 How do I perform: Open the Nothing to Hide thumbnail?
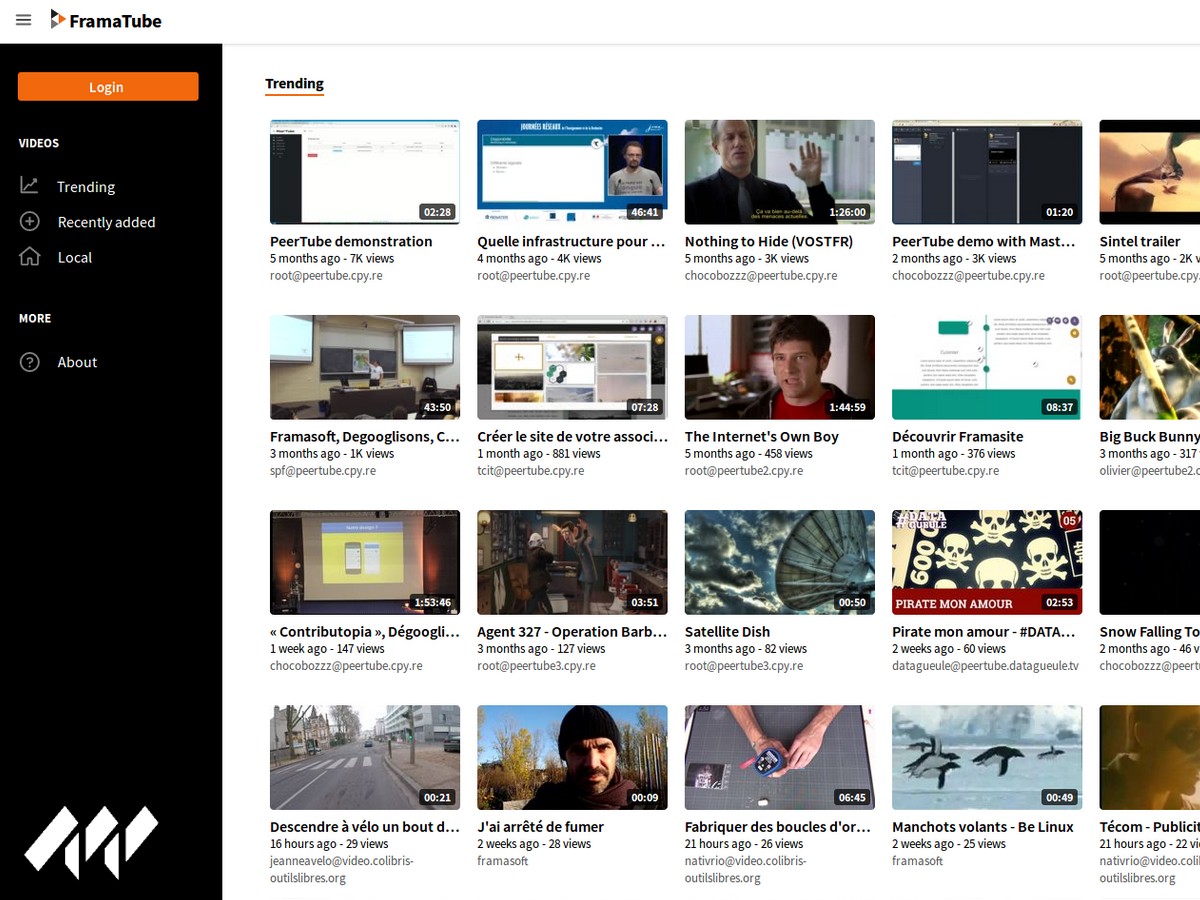coord(780,172)
